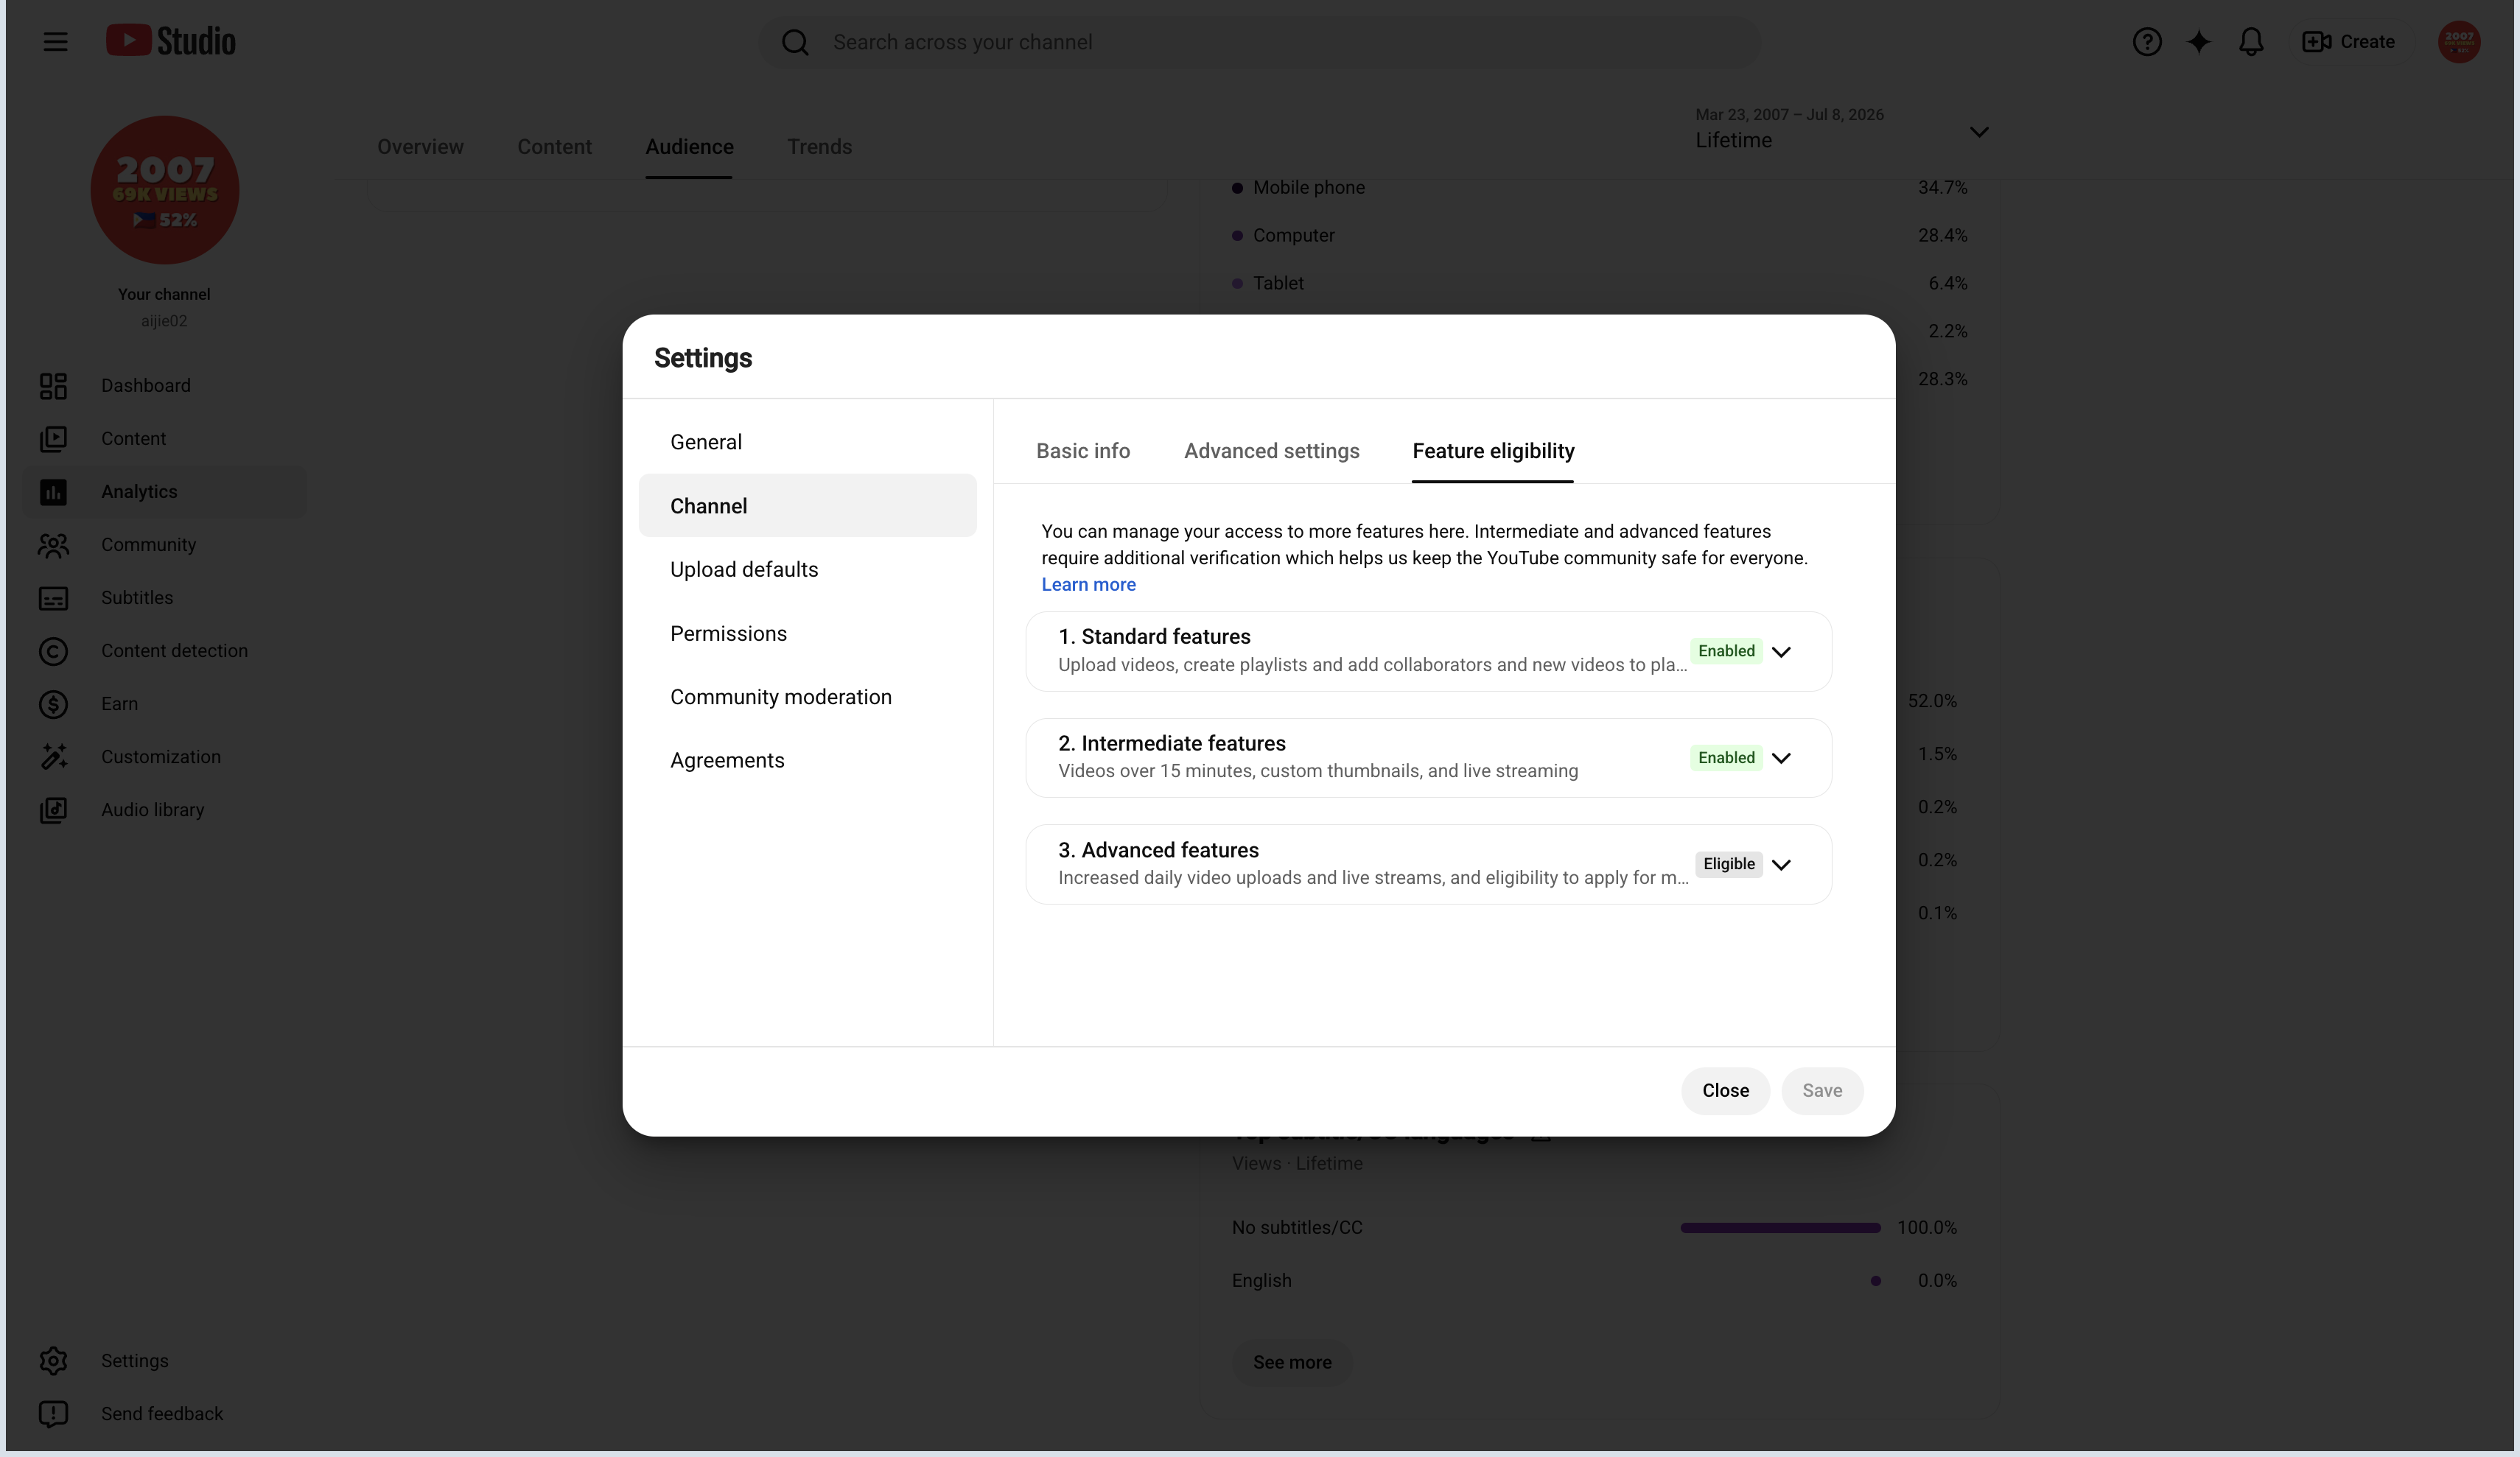The height and width of the screenshot is (1457, 2520).
Task: Click the Create video button
Action: (2349, 42)
